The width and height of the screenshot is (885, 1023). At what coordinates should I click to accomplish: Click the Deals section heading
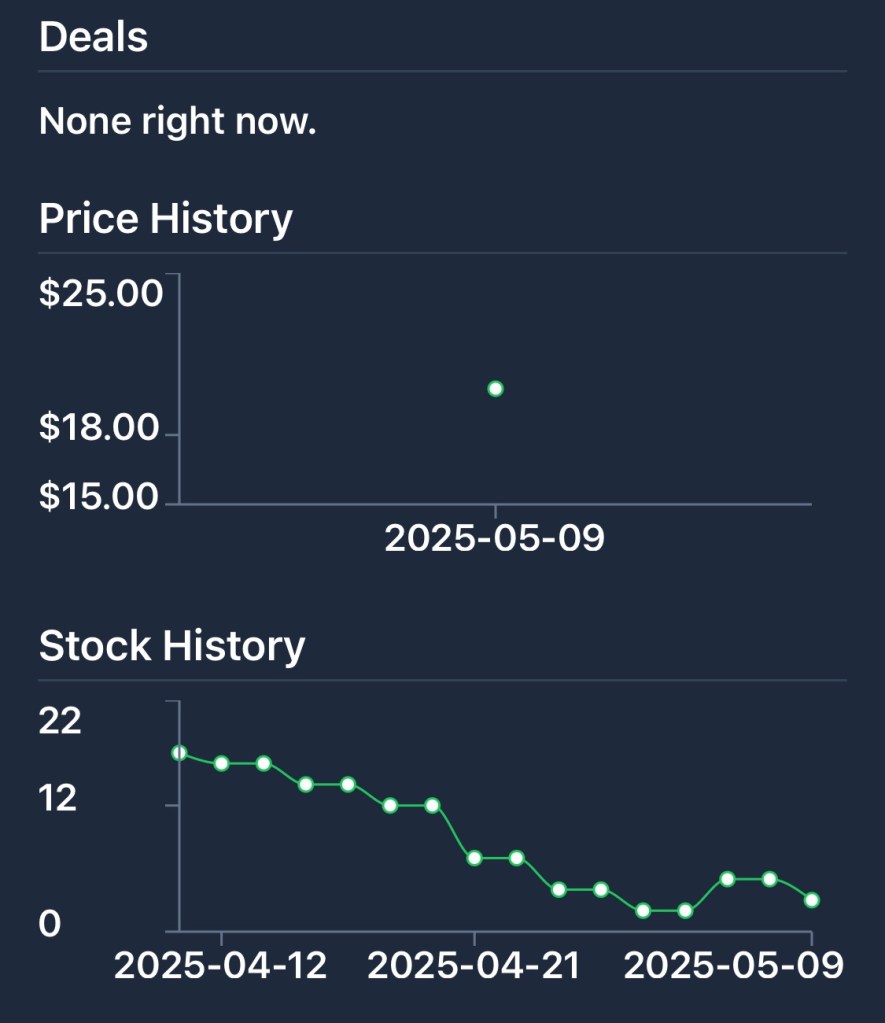[x=93, y=37]
